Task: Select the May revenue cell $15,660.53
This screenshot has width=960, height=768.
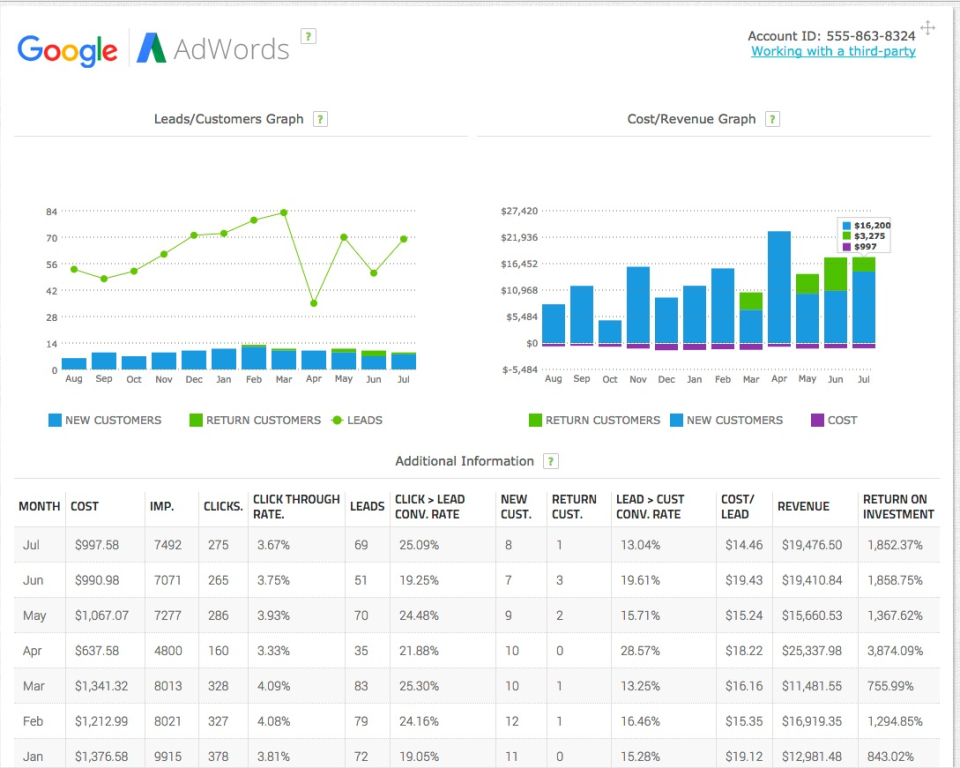Action: tap(812, 615)
